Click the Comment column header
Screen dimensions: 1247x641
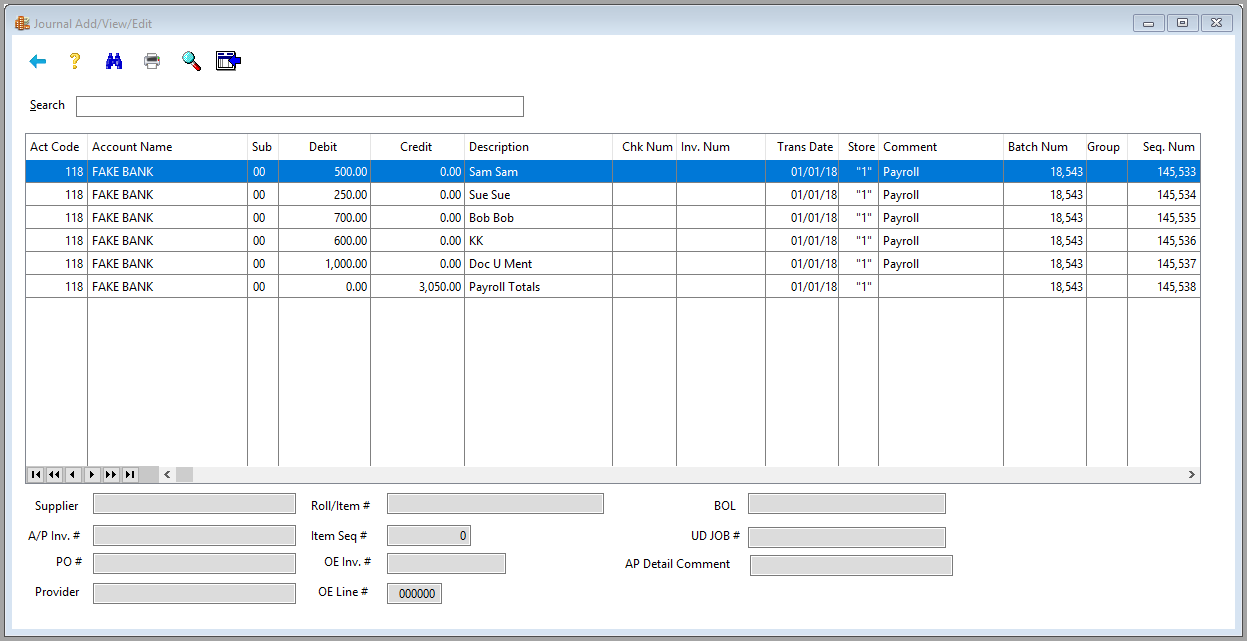(941, 147)
